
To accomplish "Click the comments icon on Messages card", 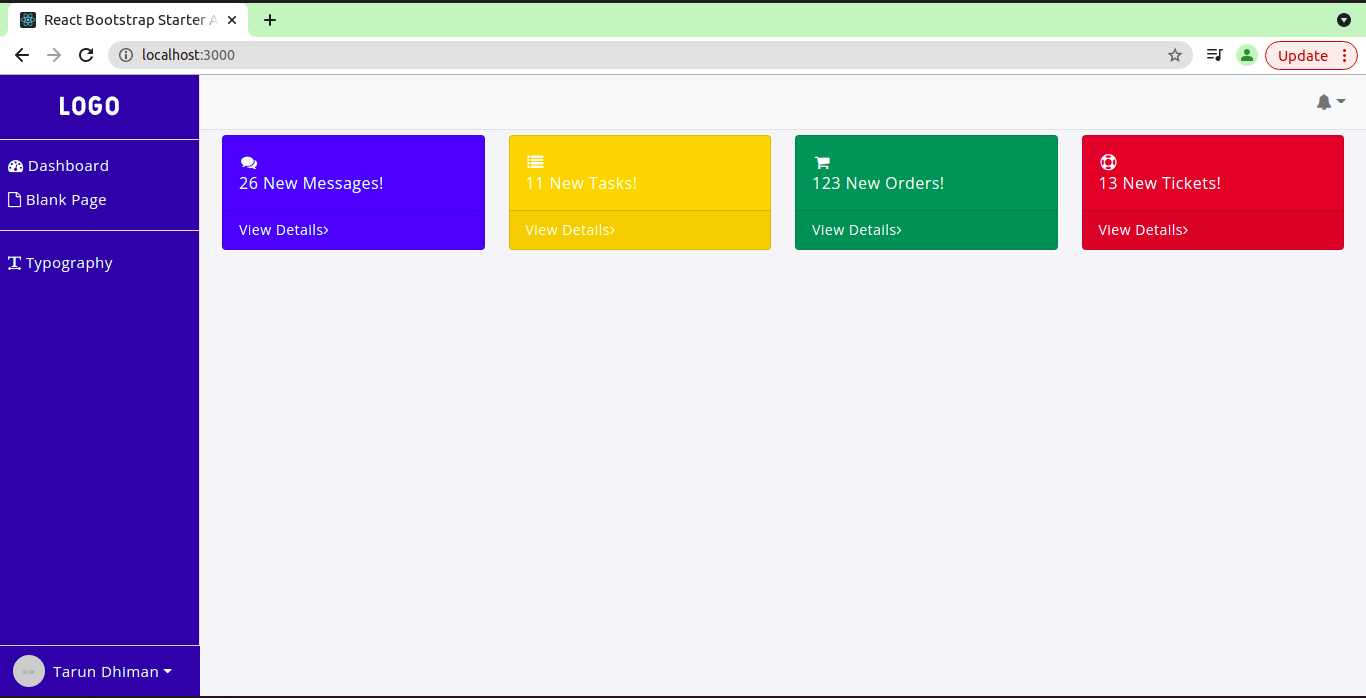I will (249, 162).
